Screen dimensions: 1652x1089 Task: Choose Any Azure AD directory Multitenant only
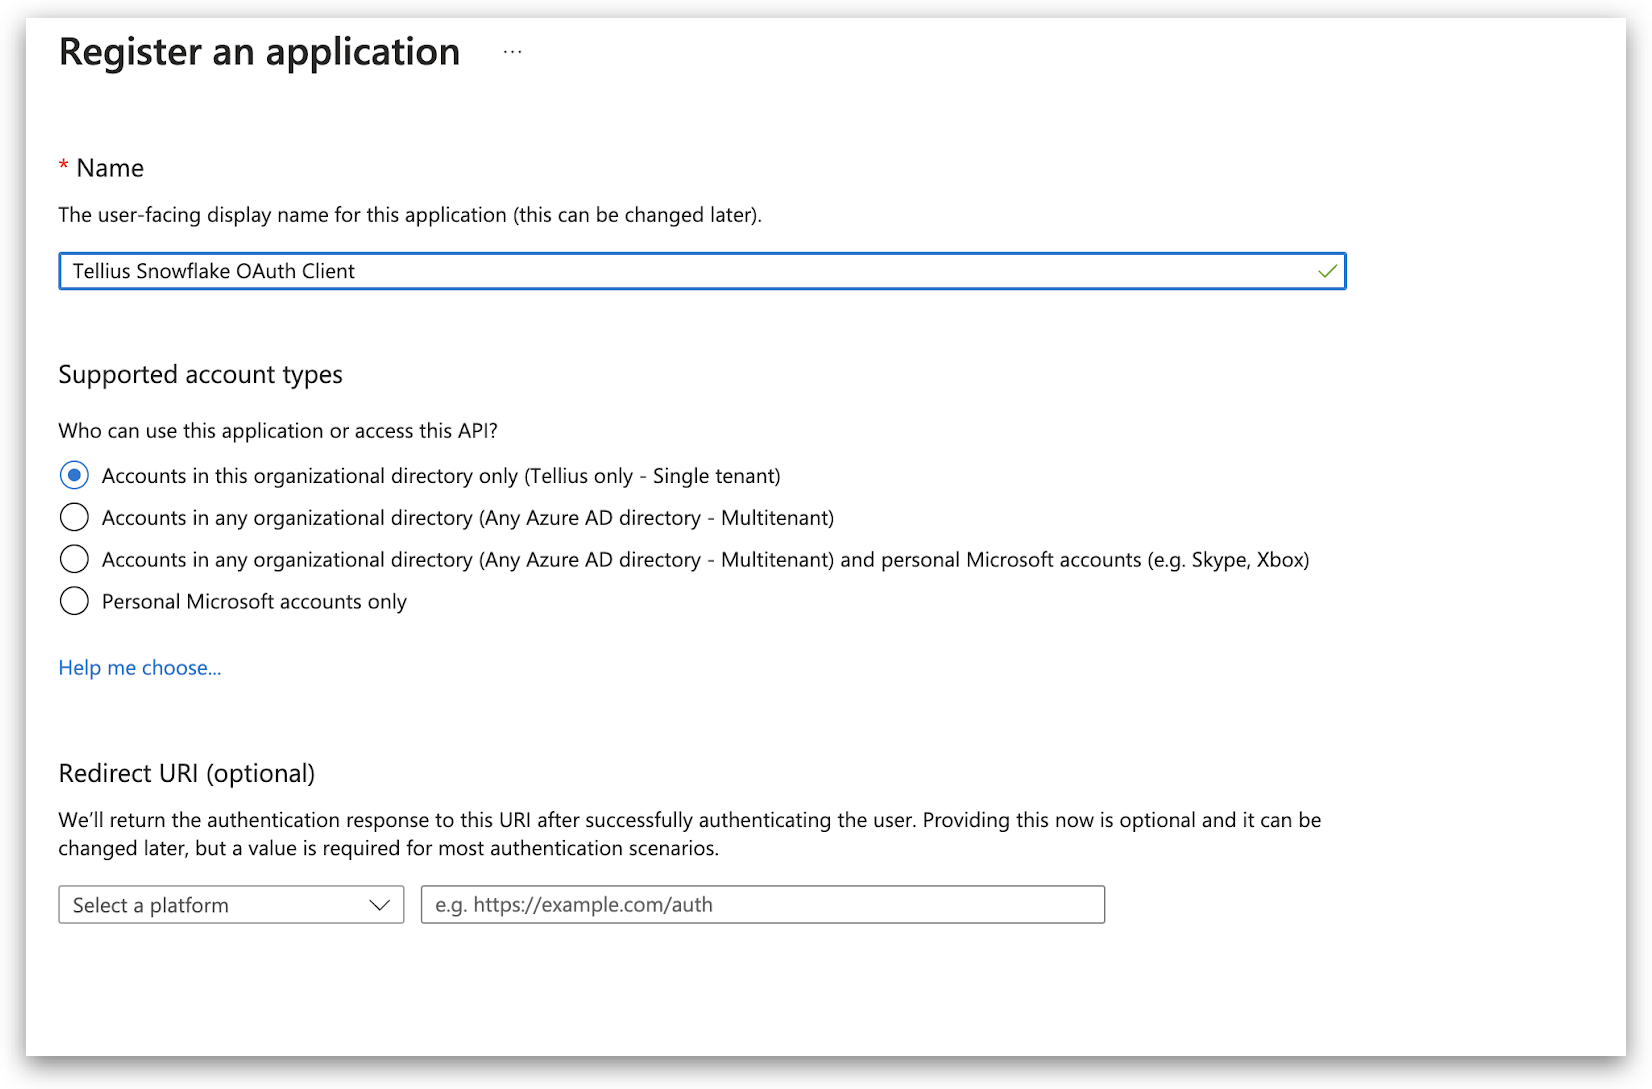pyautogui.click(x=74, y=517)
